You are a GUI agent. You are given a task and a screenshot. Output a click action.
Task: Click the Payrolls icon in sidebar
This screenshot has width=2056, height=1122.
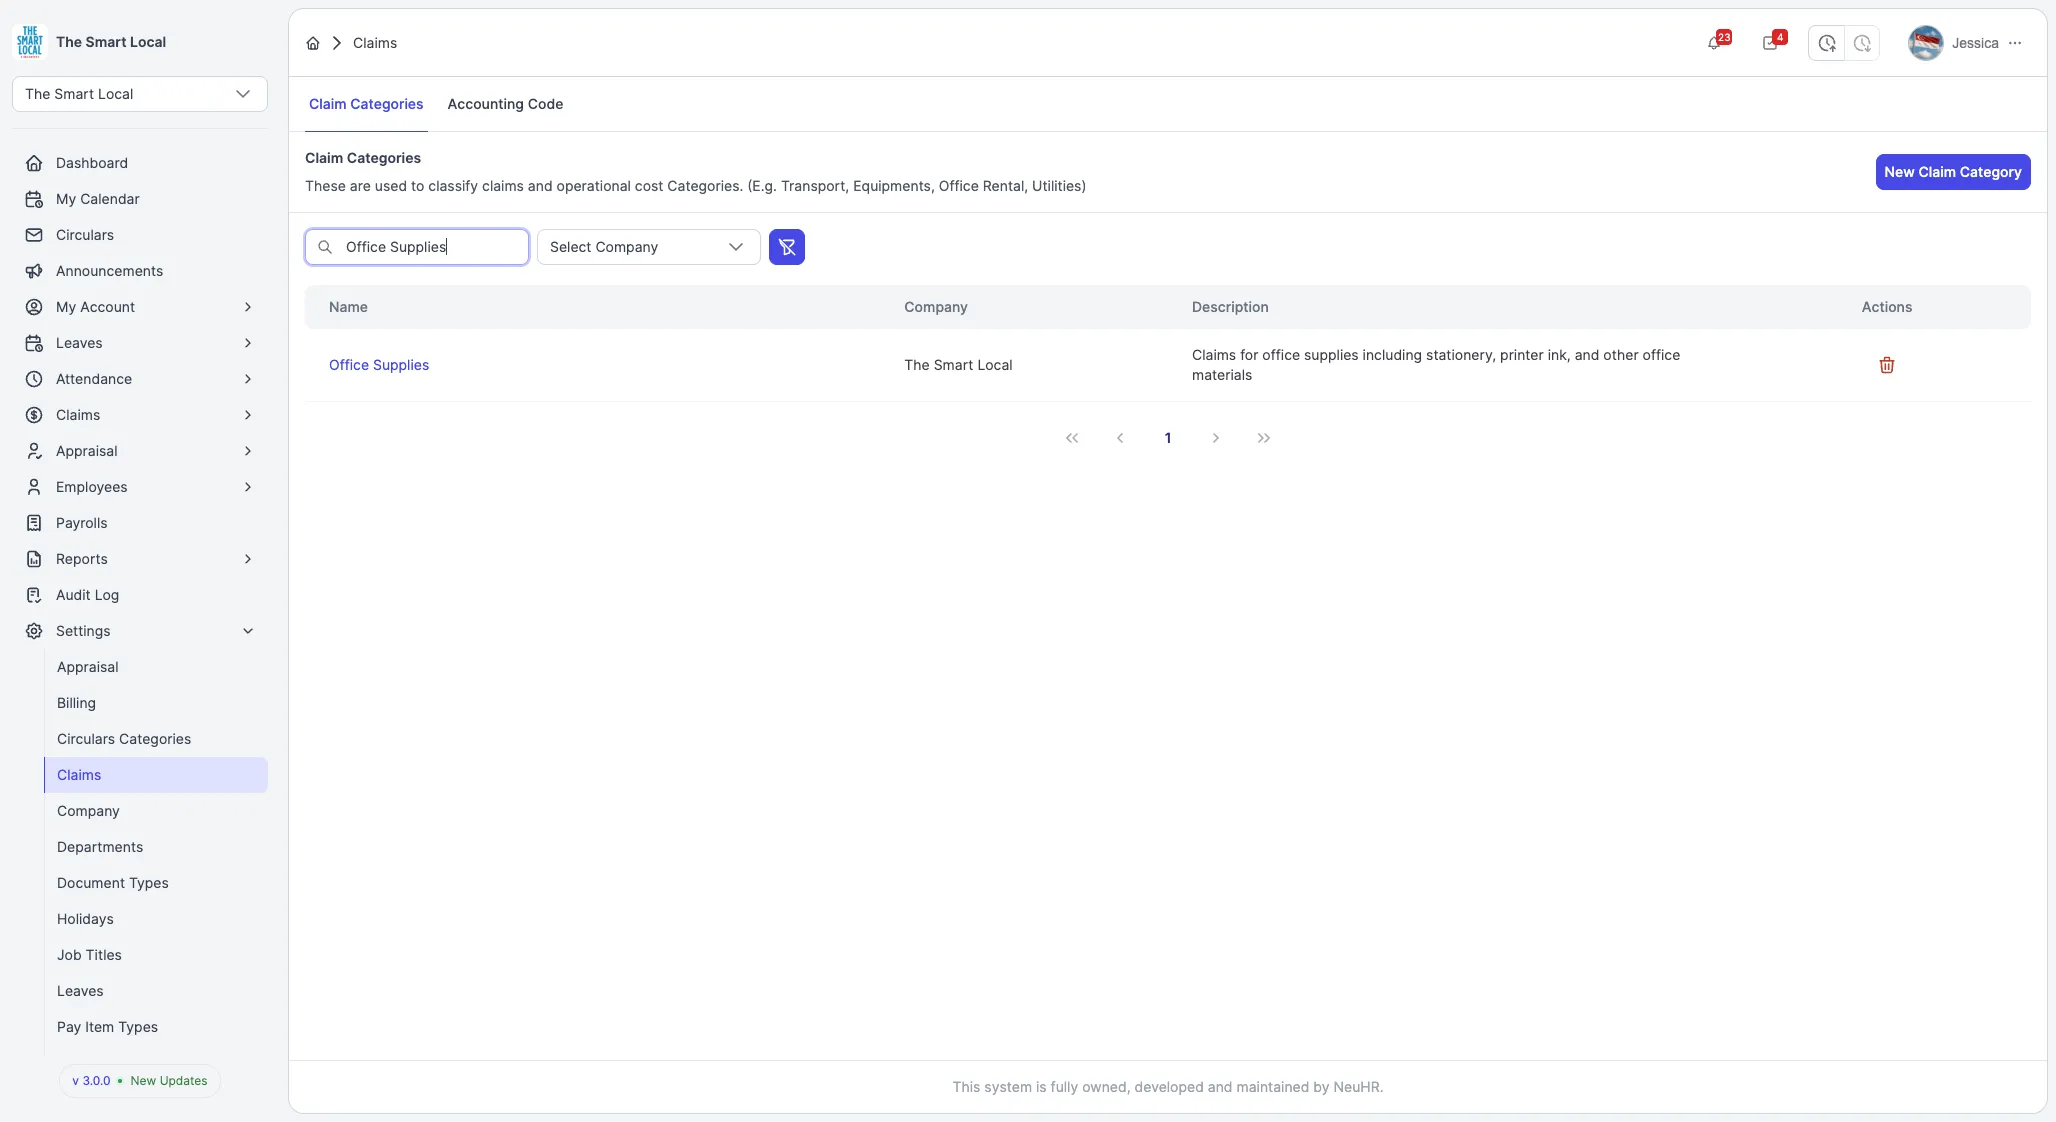[x=34, y=523]
